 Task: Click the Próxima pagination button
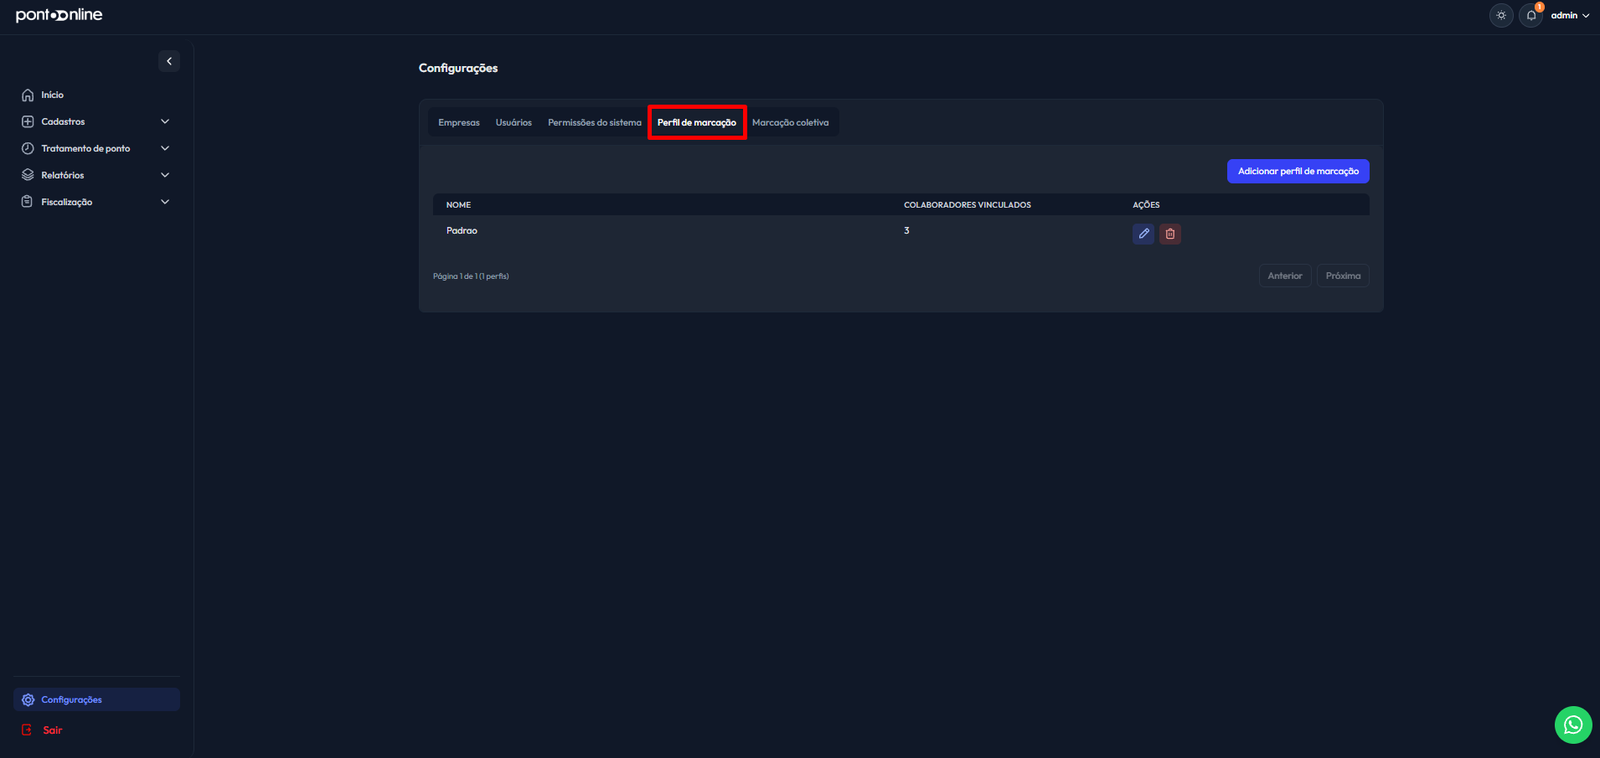[1343, 276]
